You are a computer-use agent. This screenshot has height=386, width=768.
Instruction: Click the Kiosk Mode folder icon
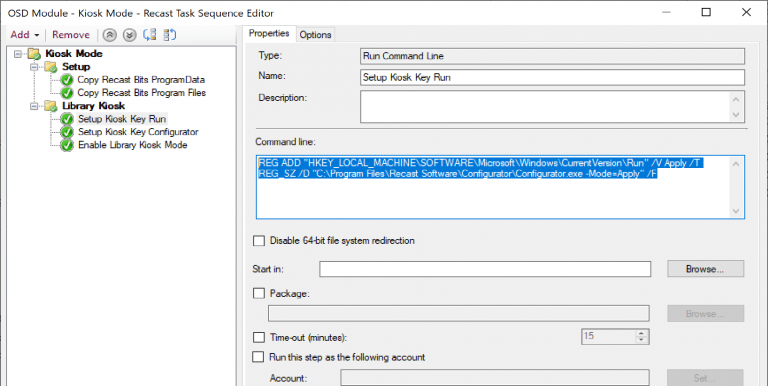(x=34, y=54)
